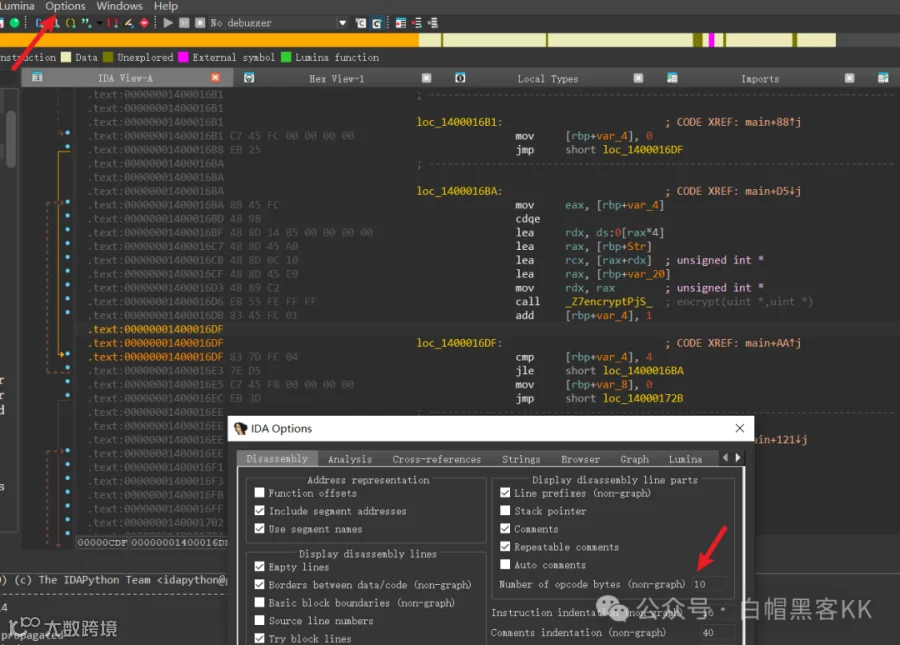The image size is (900, 645).
Task: Click the Hex View-1 tab icon
Action: tap(249, 78)
